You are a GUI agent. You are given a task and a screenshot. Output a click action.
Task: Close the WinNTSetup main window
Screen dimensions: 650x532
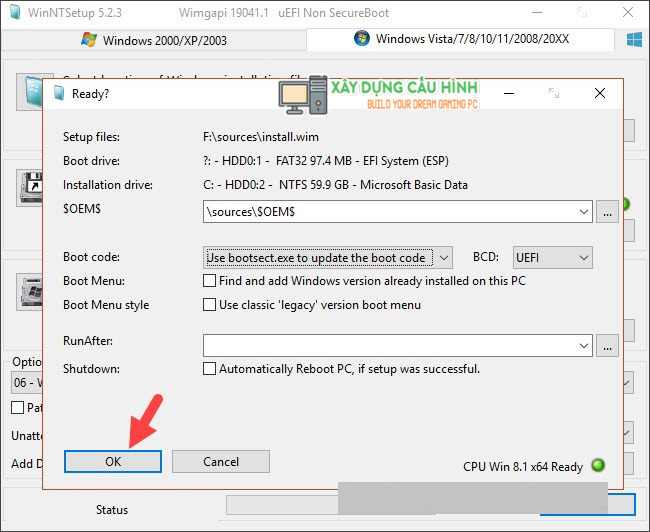click(x=628, y=12)
